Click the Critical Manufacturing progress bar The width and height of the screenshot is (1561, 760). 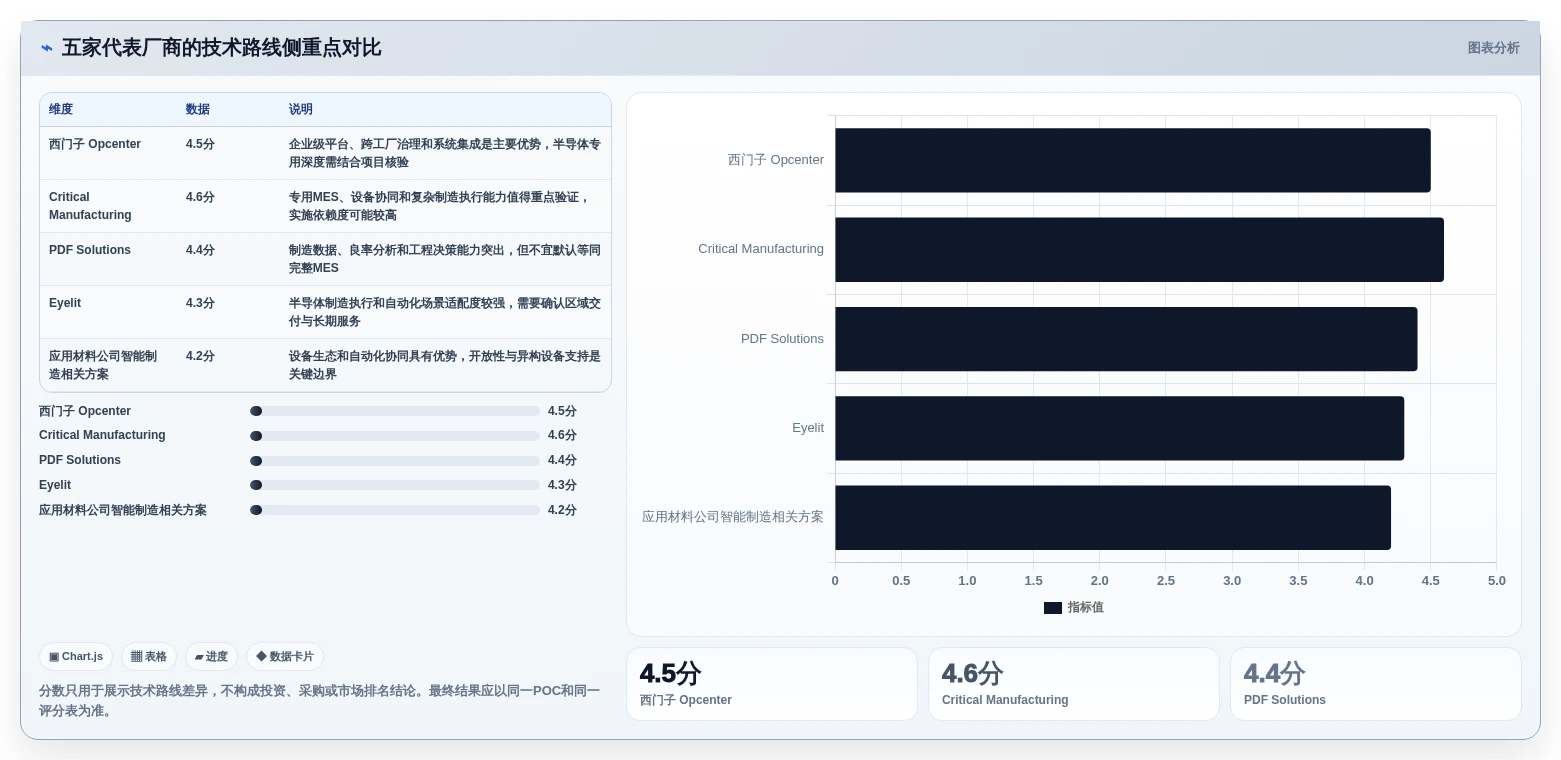pos(395,436)
